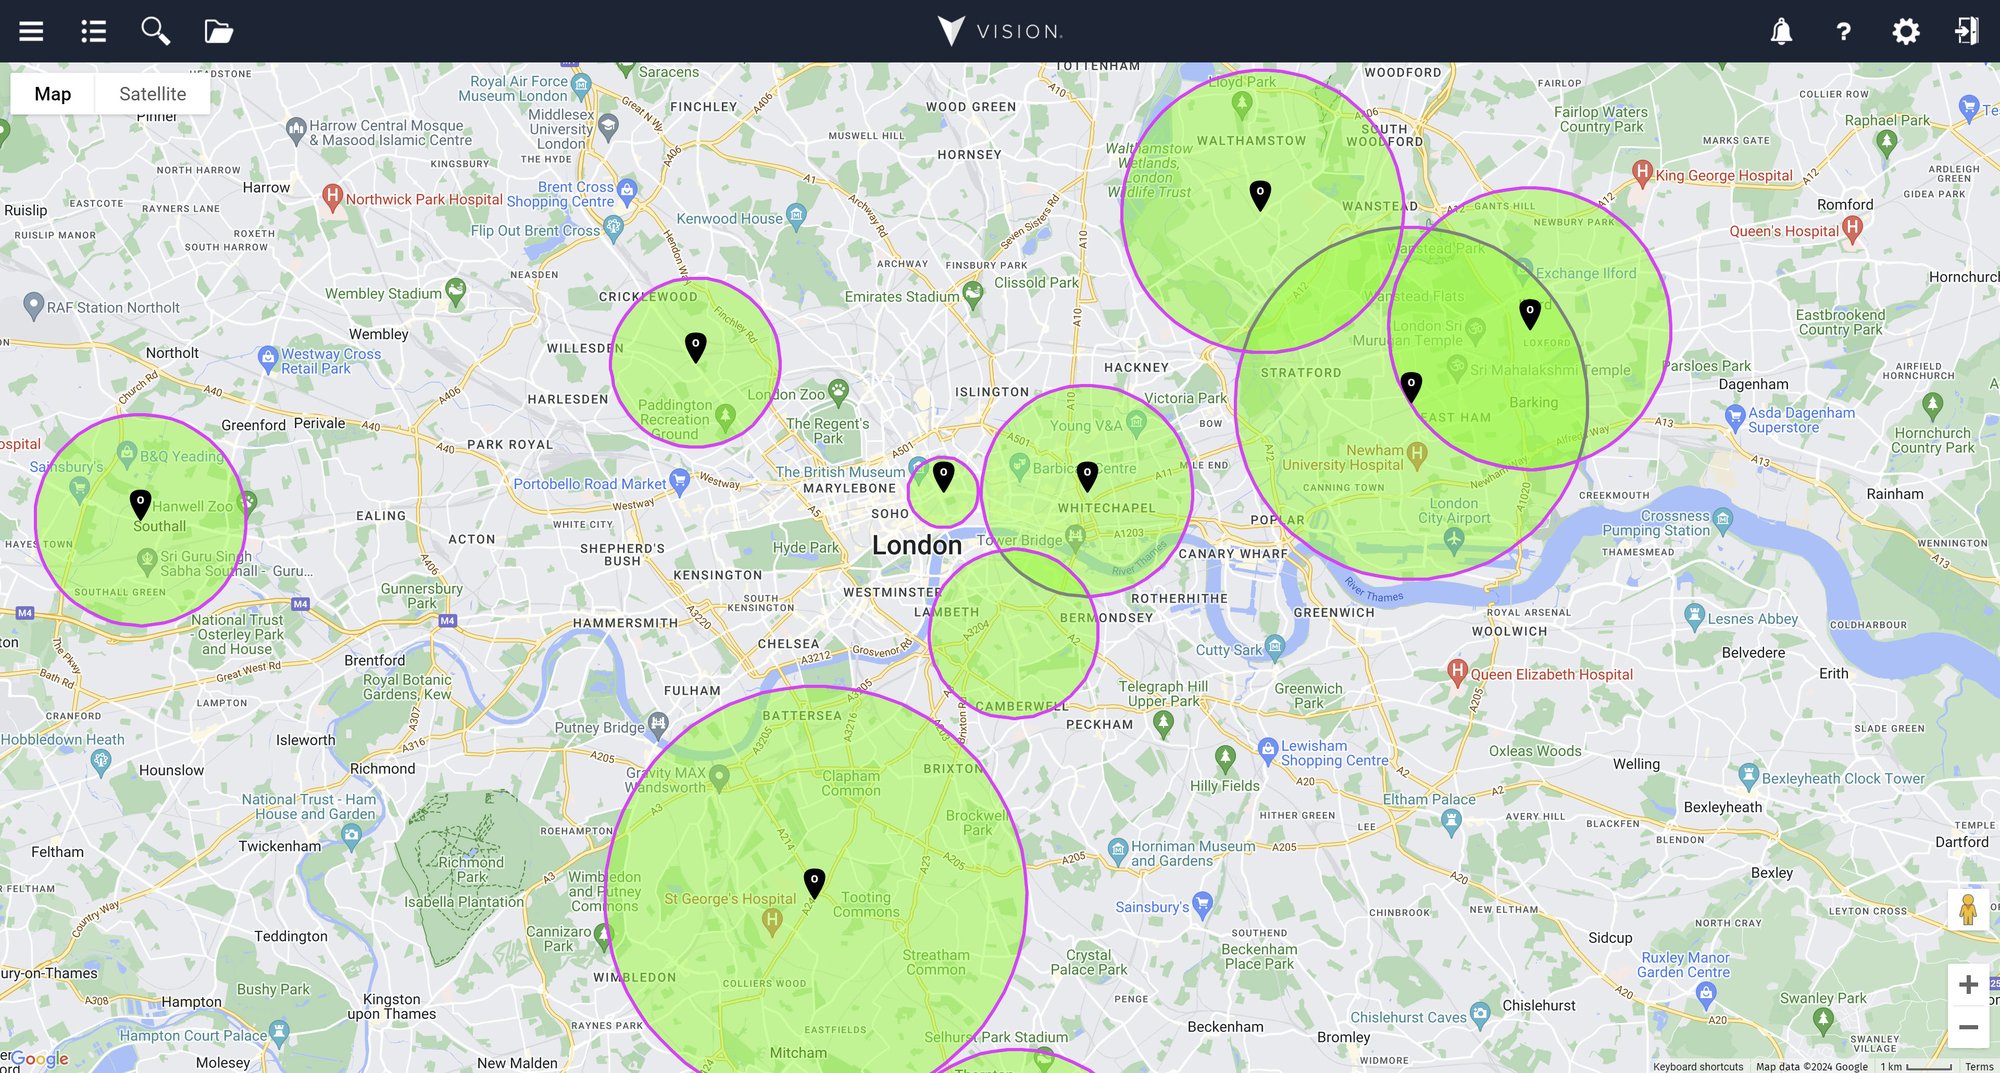Image resolution: width=2000 pixels, height=1073 pixels.
Task: Open settings gear
Action: coord(1906,31)
